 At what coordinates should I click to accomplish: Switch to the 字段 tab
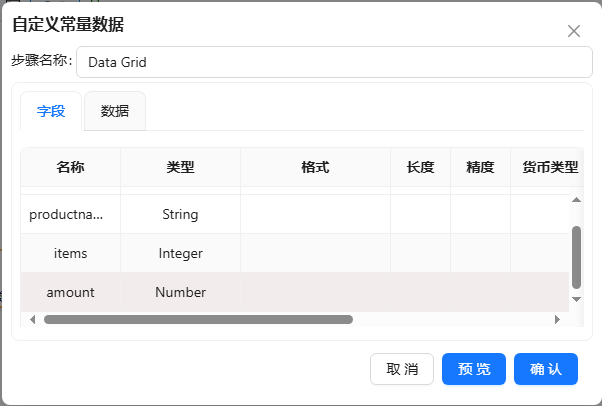coord(51,111)
